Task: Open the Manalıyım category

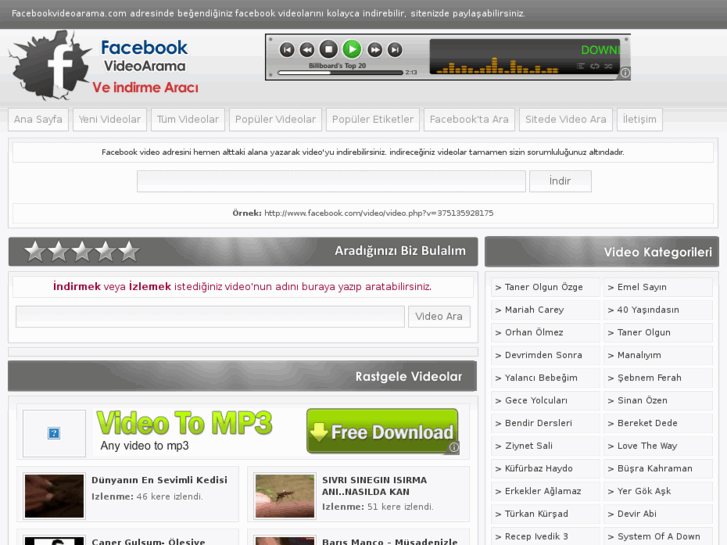Action: pyautogui.click(x=658, y=355)
